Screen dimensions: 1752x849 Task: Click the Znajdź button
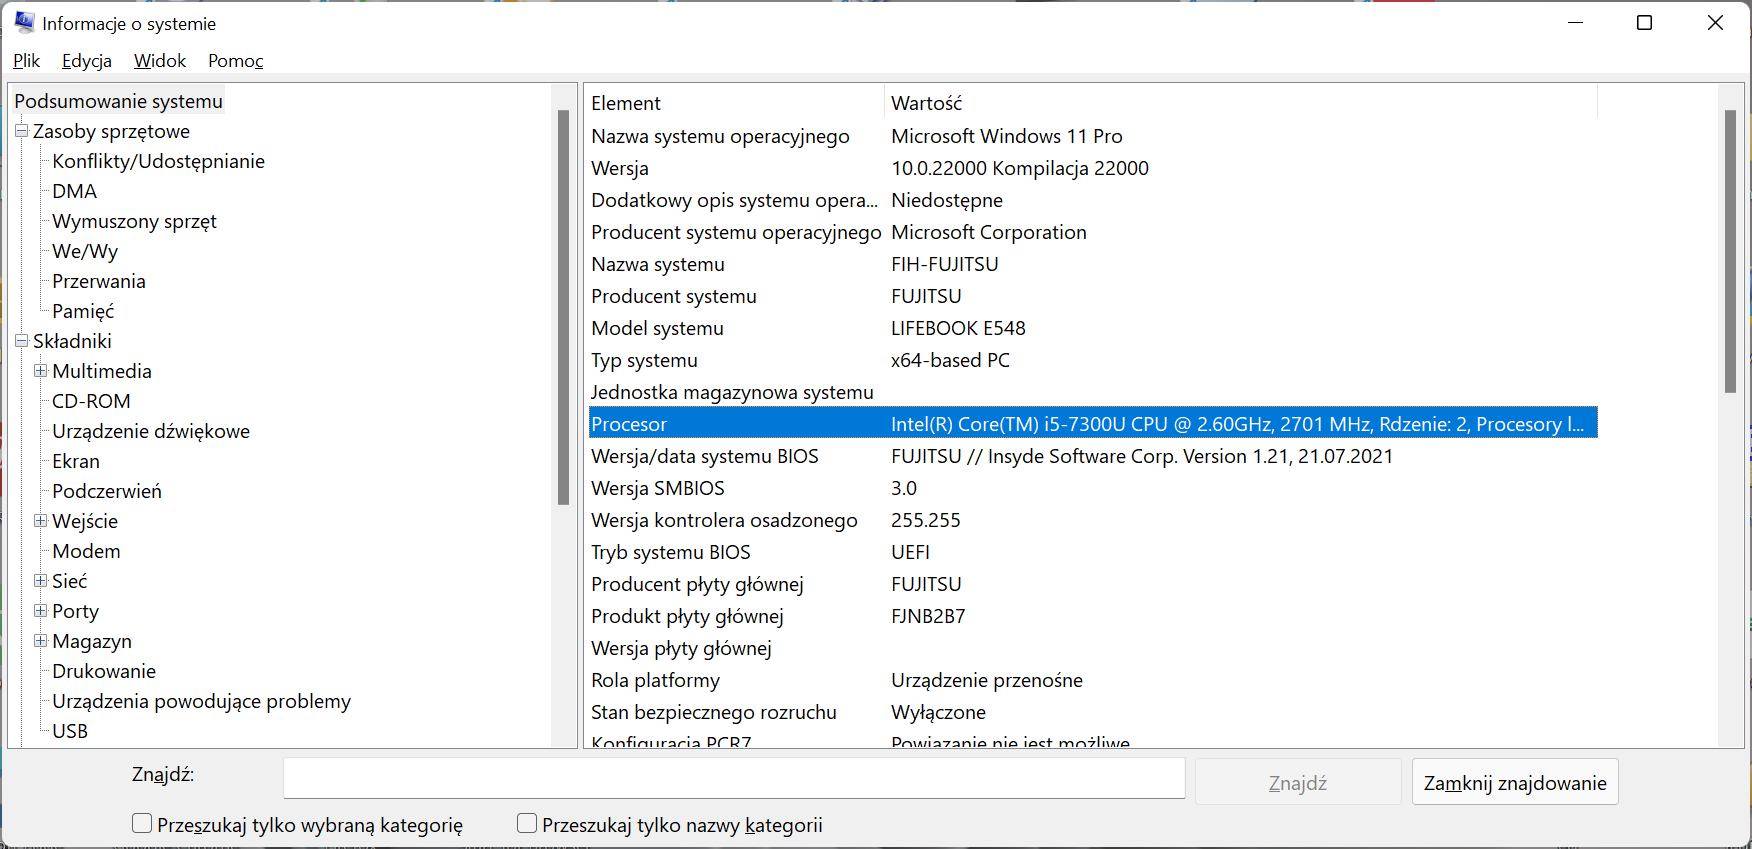pyautogui.click(x=1298, y=782)
